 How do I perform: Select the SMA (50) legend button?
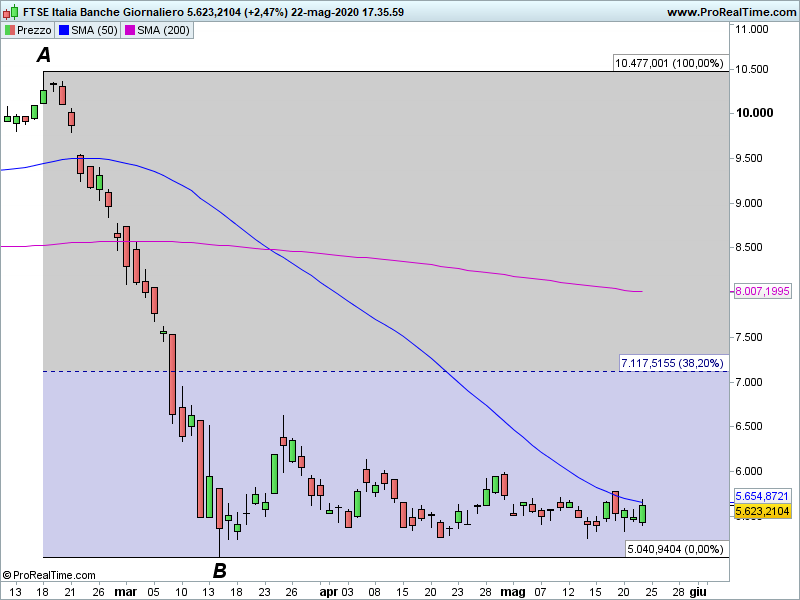(88, 30)
